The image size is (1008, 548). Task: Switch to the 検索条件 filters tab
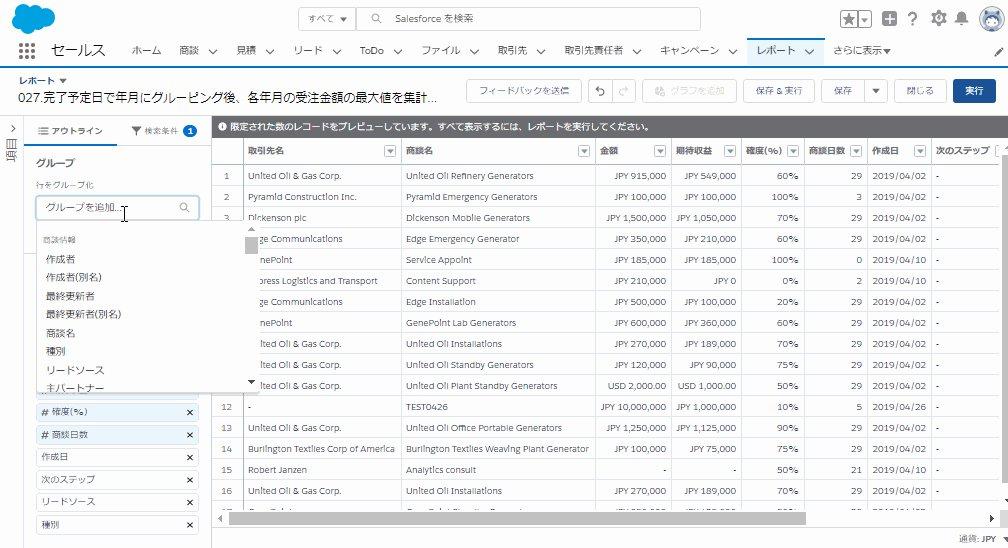[164, 131]
